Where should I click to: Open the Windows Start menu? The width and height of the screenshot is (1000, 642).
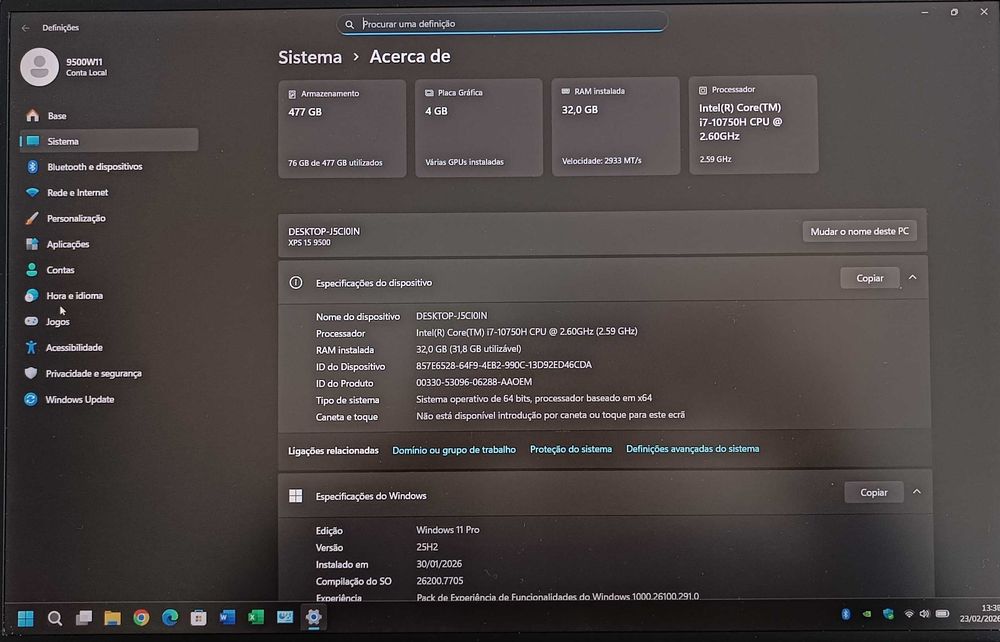click(x=26, y=618)
